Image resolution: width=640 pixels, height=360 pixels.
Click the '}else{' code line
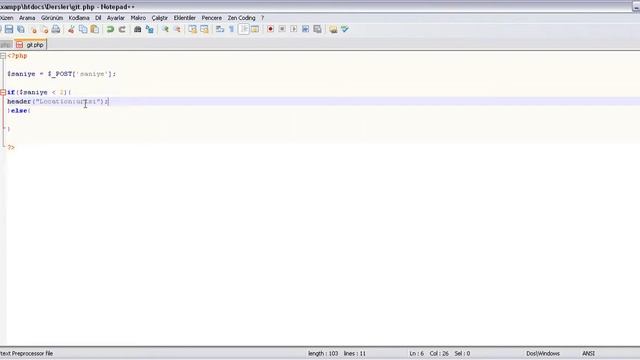tap(19, 111)
